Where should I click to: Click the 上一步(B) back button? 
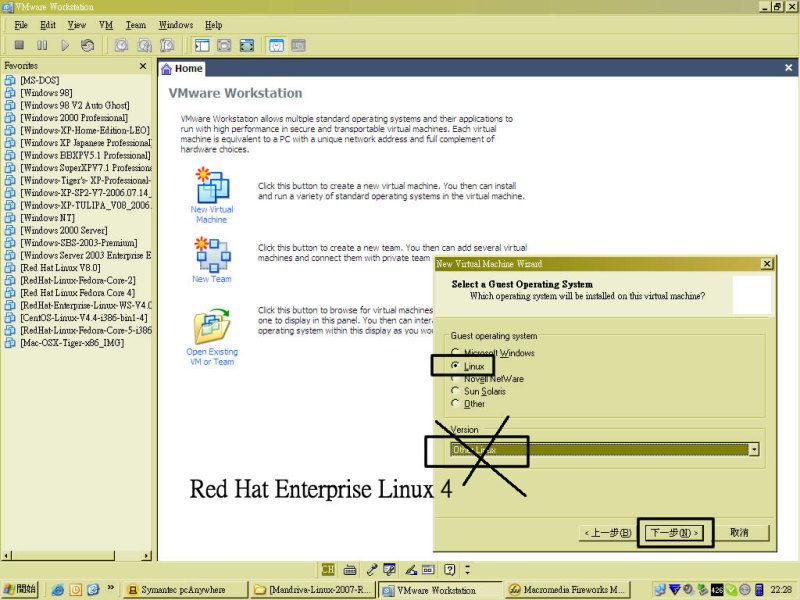608,533
